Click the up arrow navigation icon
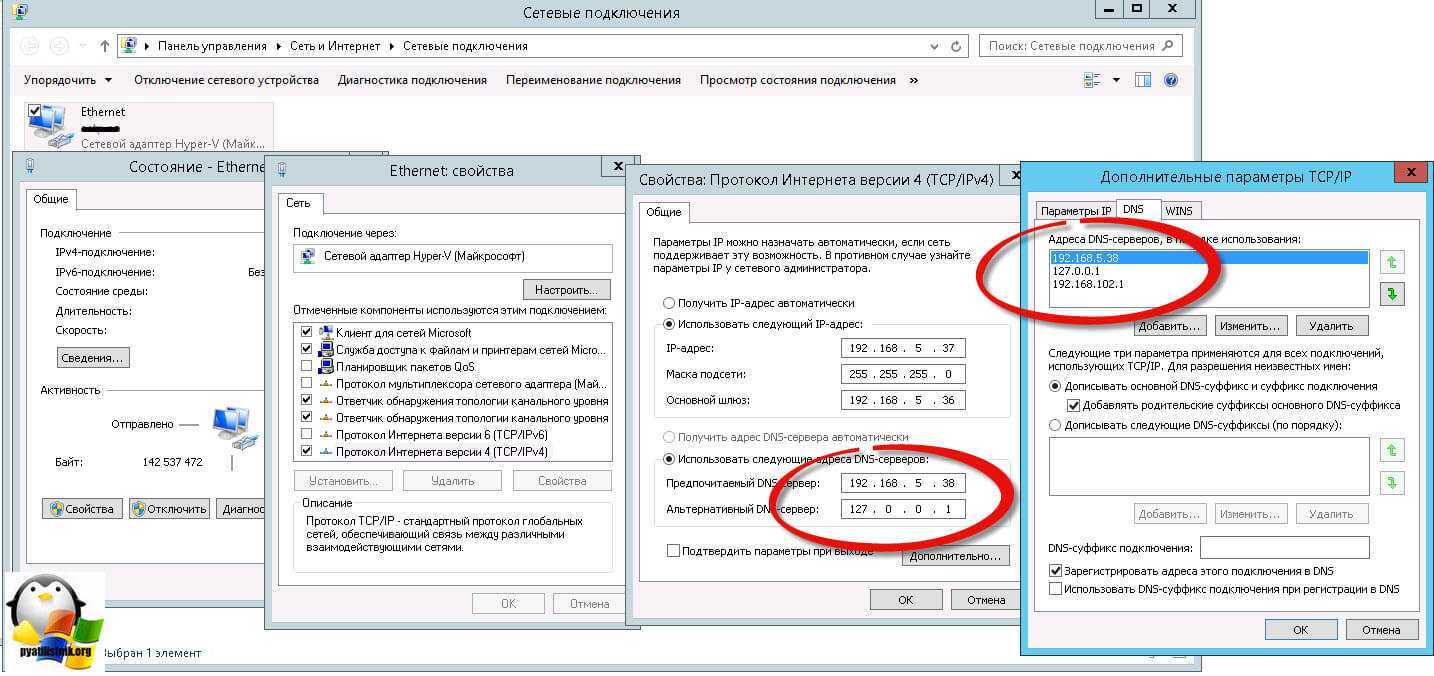The height and width of the screenshot is (676, 1434). click(x=106, y=46)
